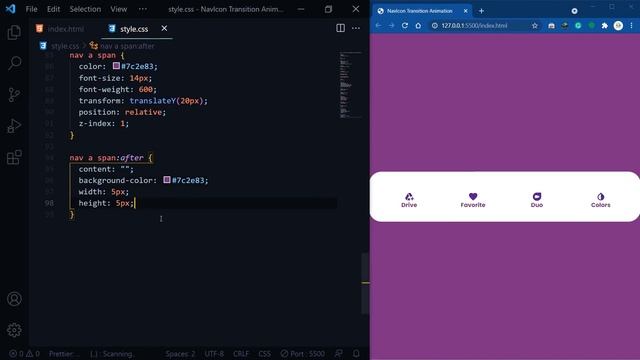Screen dimensions: 640x360
Task: Open editor More Actions menu
Action: [x=356, y=28]
